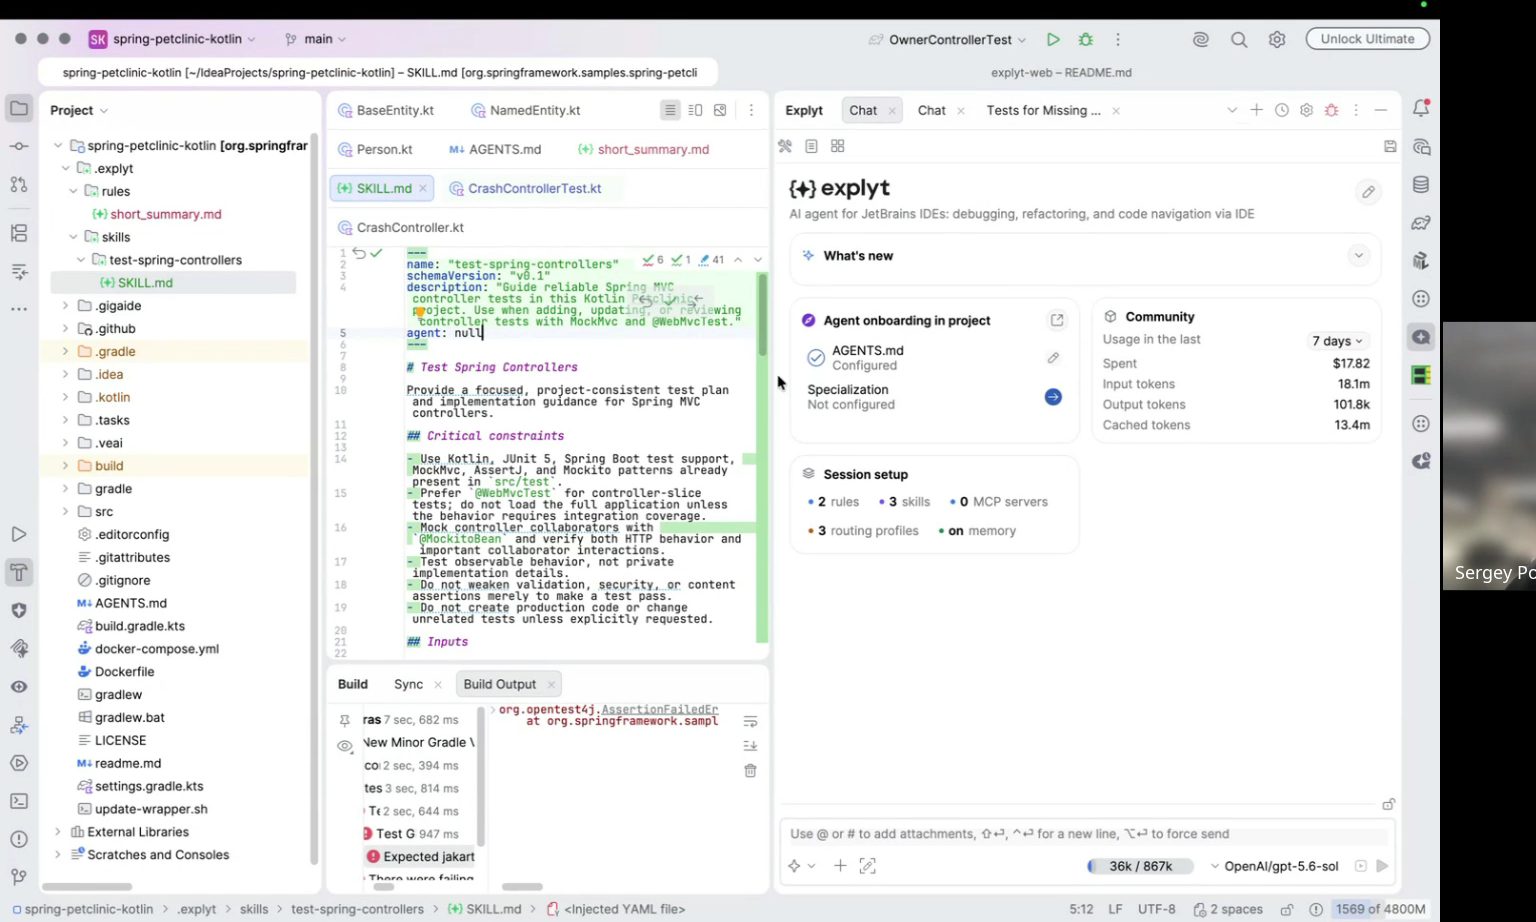Toggle scroll to end in Build Output
Image resolution: width=1536 pixels, height=922 pixels.
pyautogui.click(x=750, y=746)
